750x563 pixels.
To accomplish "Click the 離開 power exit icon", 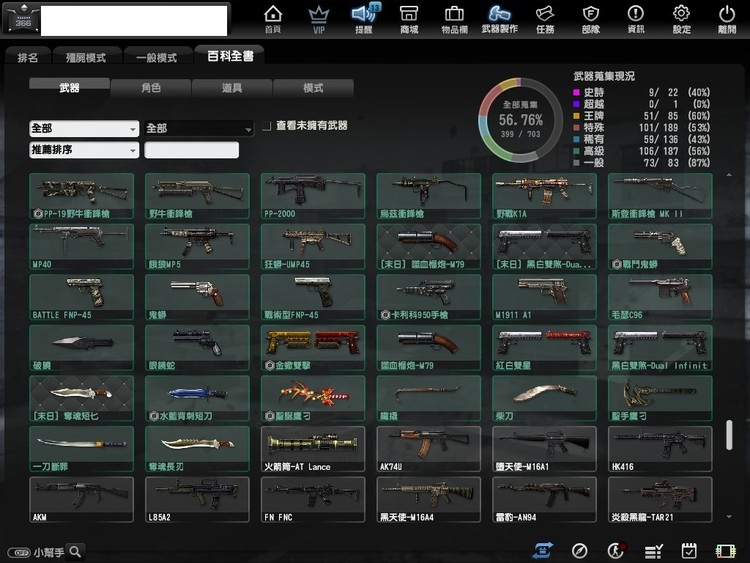I will pos(727,19).
